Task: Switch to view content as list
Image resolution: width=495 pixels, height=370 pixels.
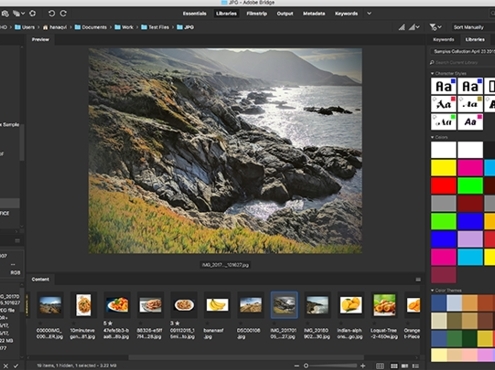Action: [x=415, y=366]
